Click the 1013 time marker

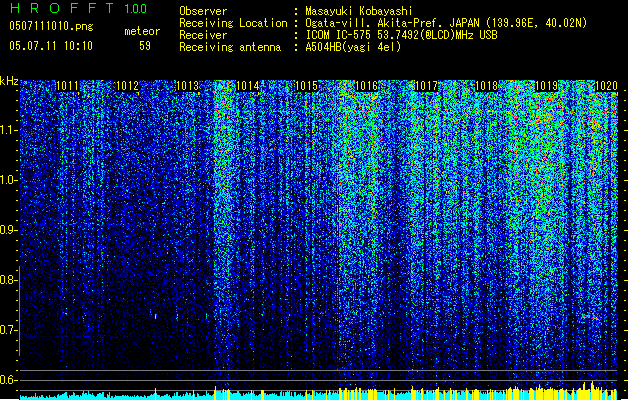[x=187, y=86]
